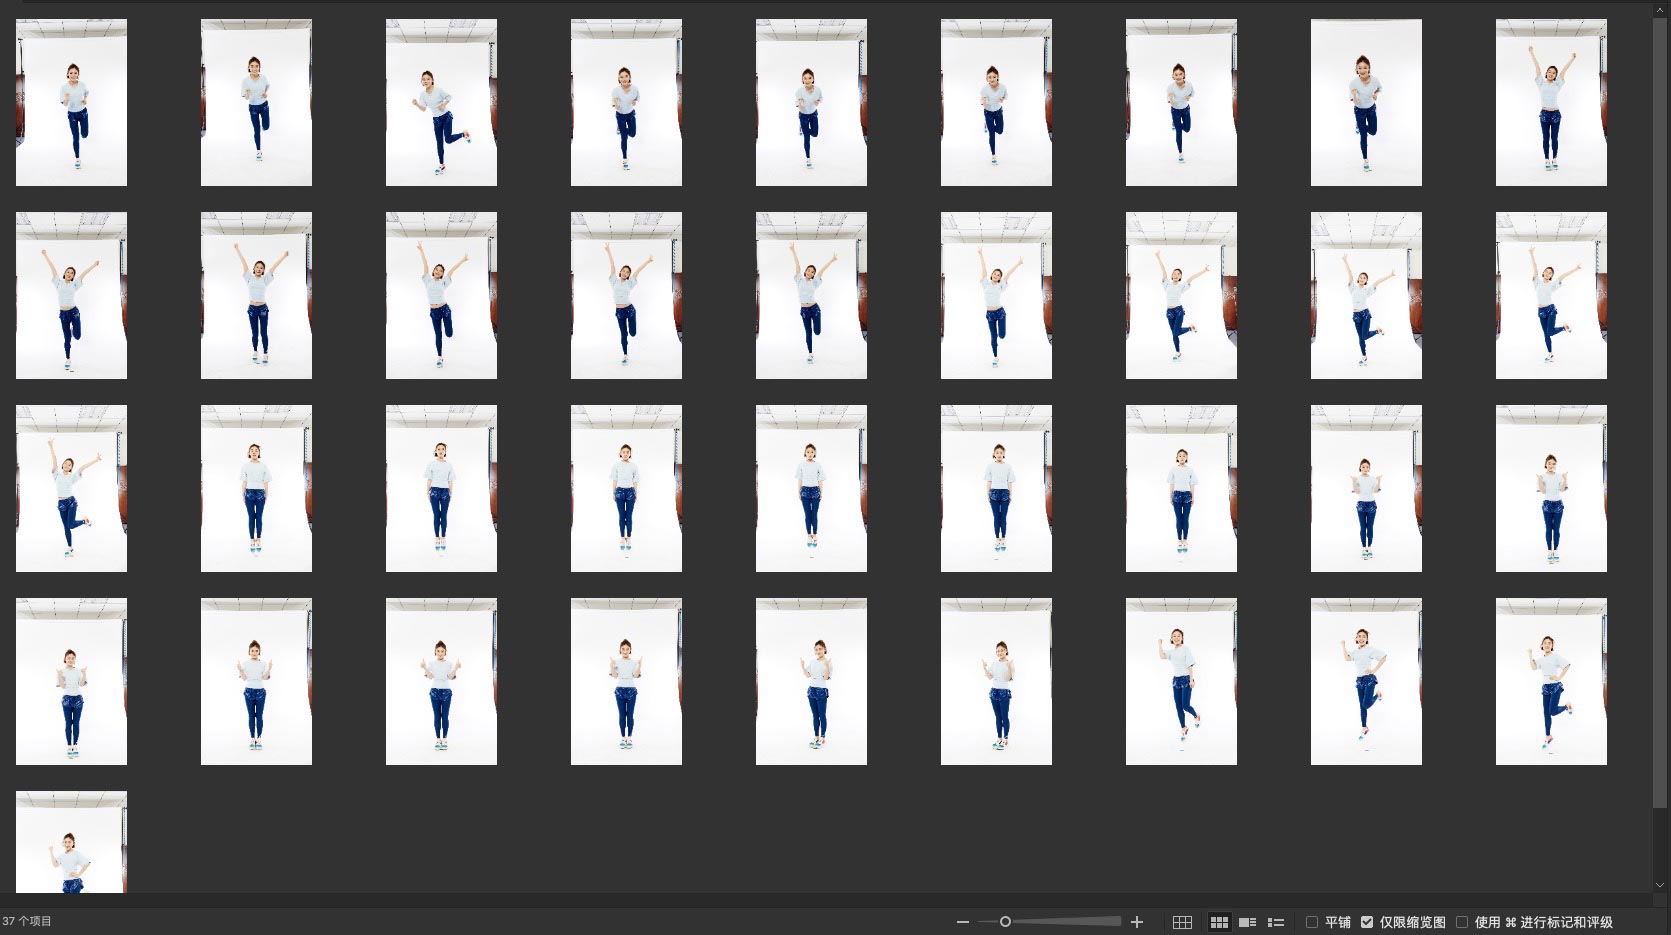This screenshot has height=935, width=1671.
Task: Select the partially visible photo in the bottom row
Action: (x=71, y=842)
